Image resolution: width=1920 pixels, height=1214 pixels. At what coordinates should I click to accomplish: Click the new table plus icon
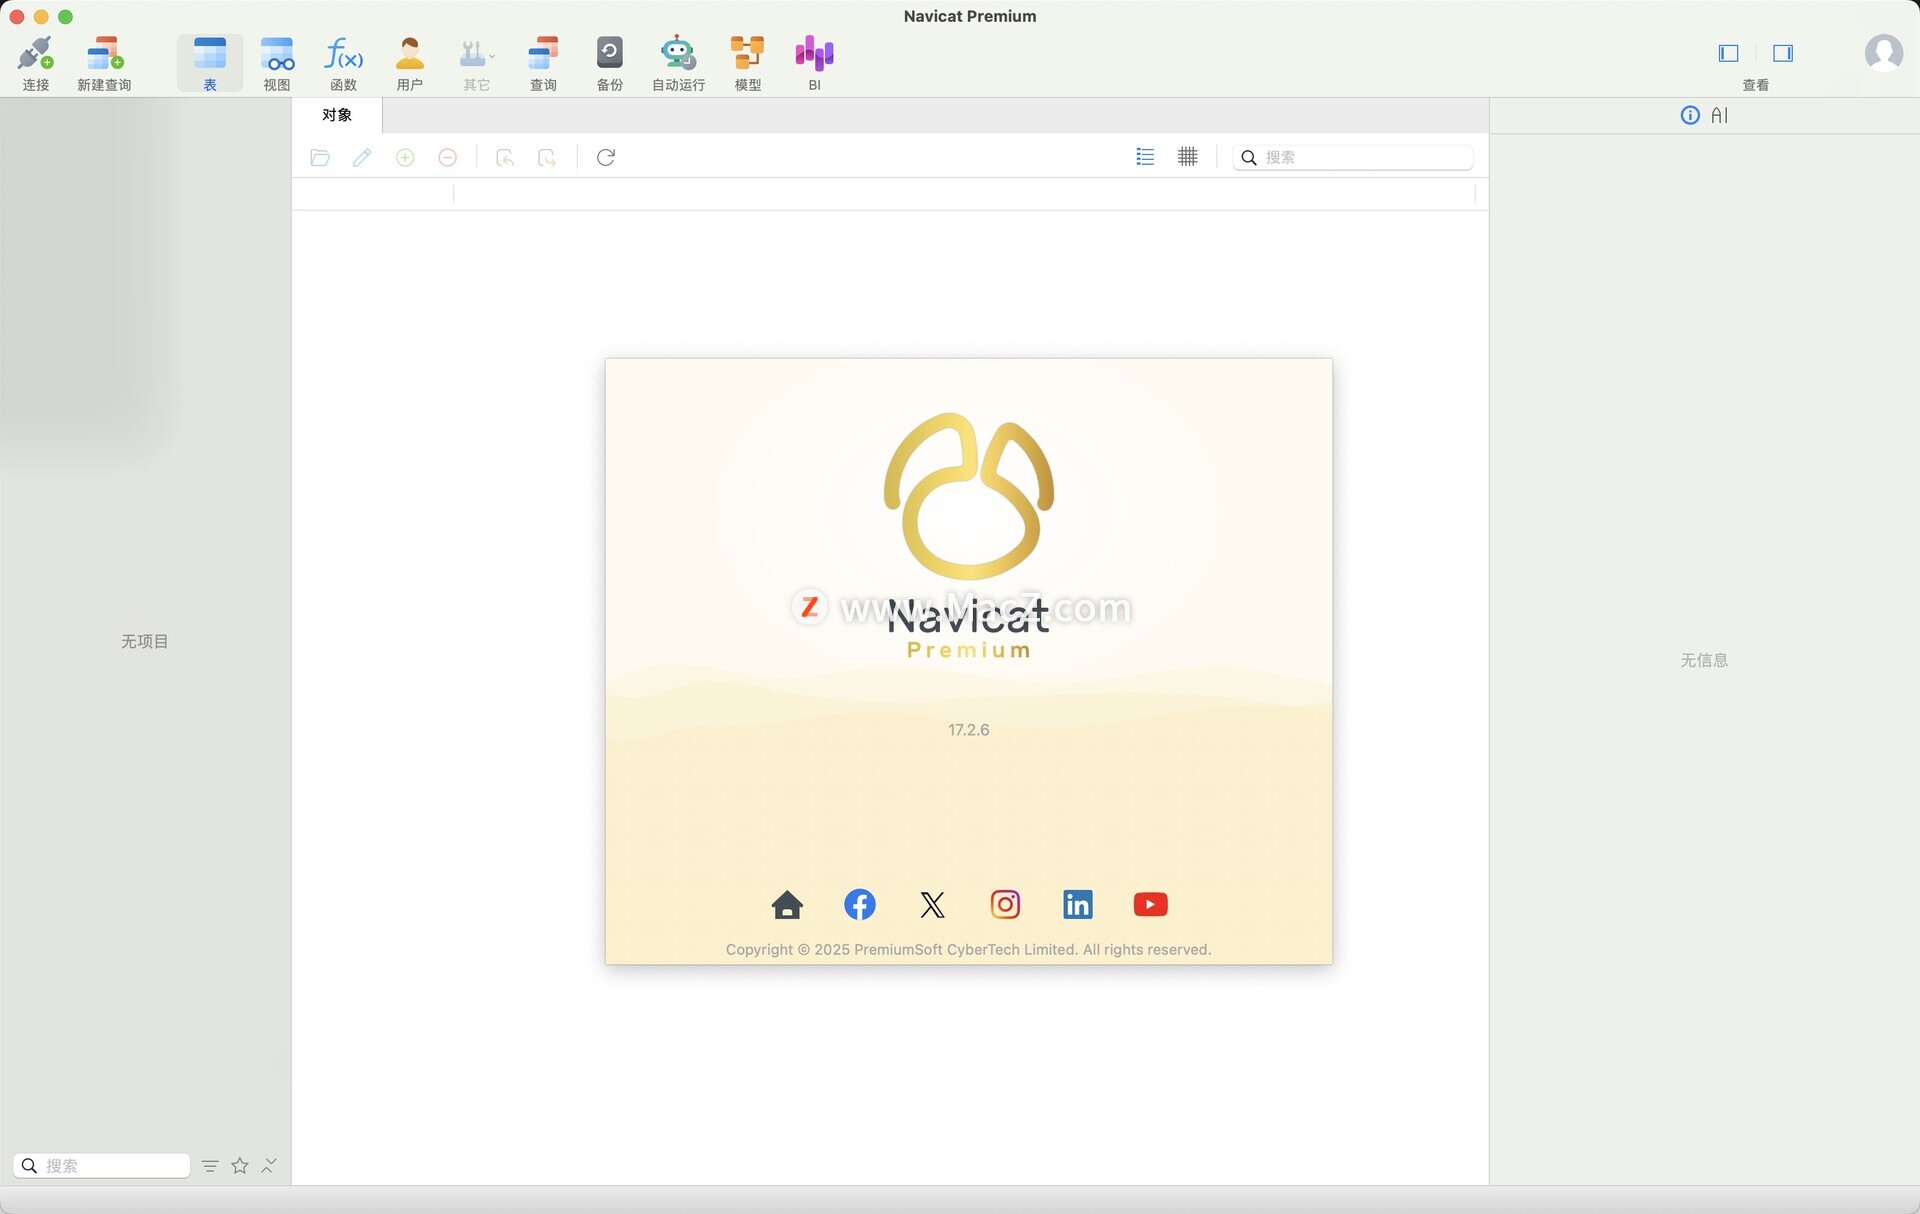click(405, 157)
